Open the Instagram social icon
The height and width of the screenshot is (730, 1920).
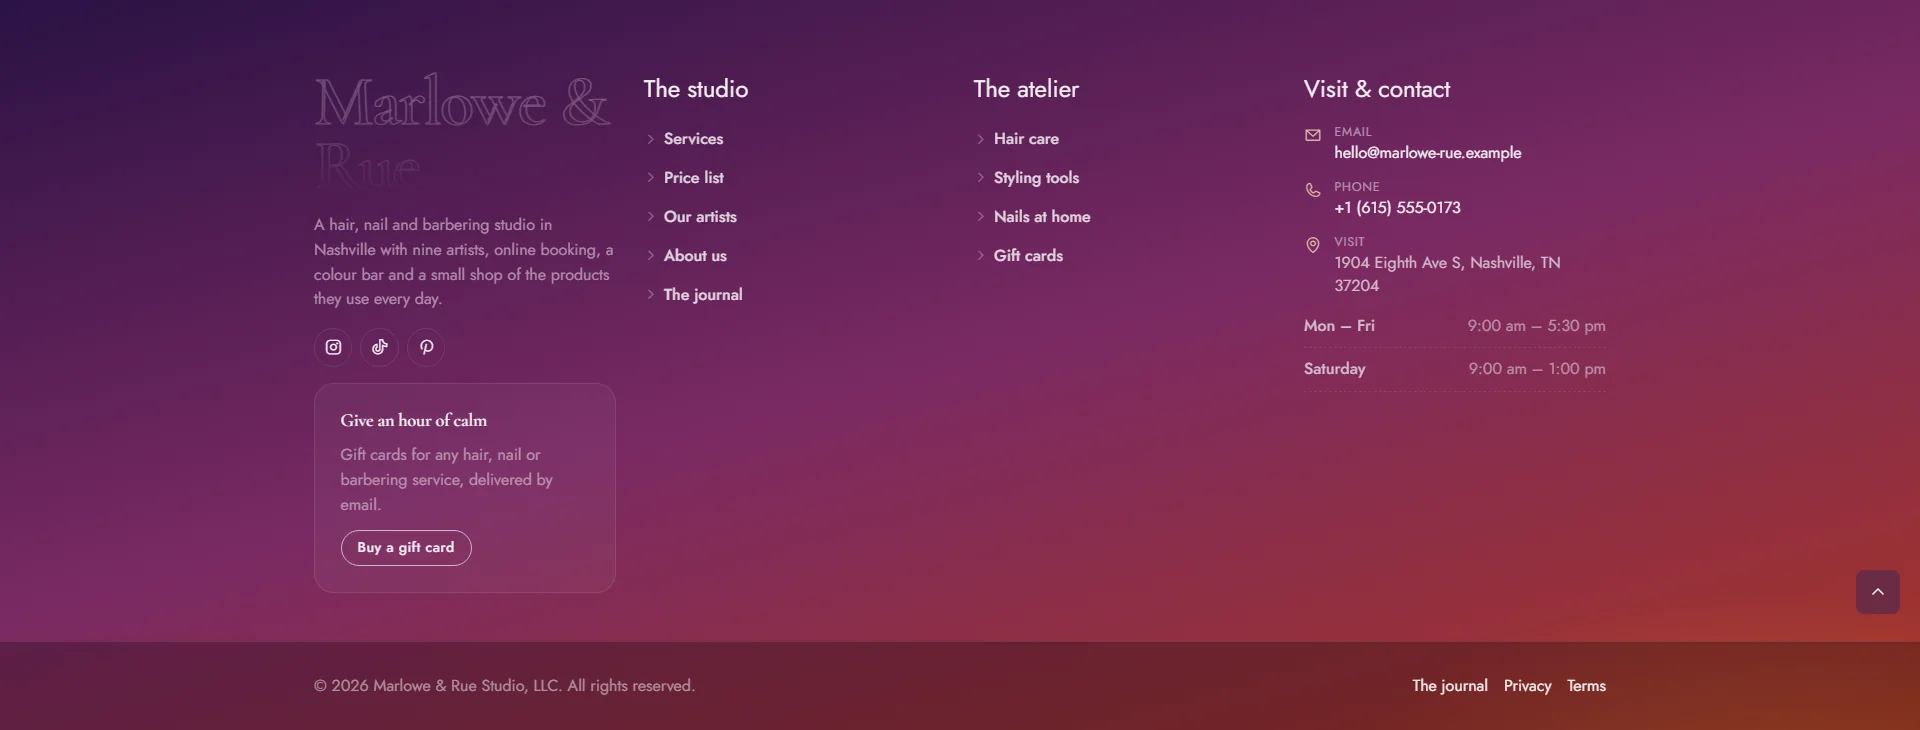click(x=333, y=347)
